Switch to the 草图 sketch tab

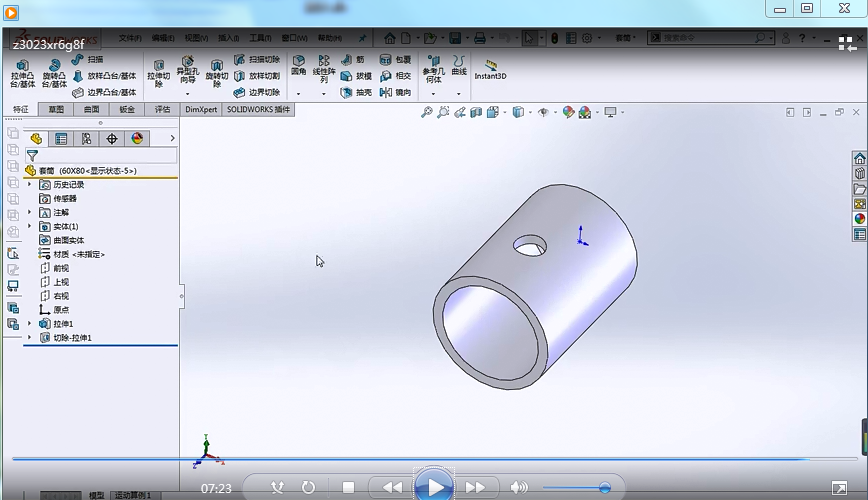56,109
